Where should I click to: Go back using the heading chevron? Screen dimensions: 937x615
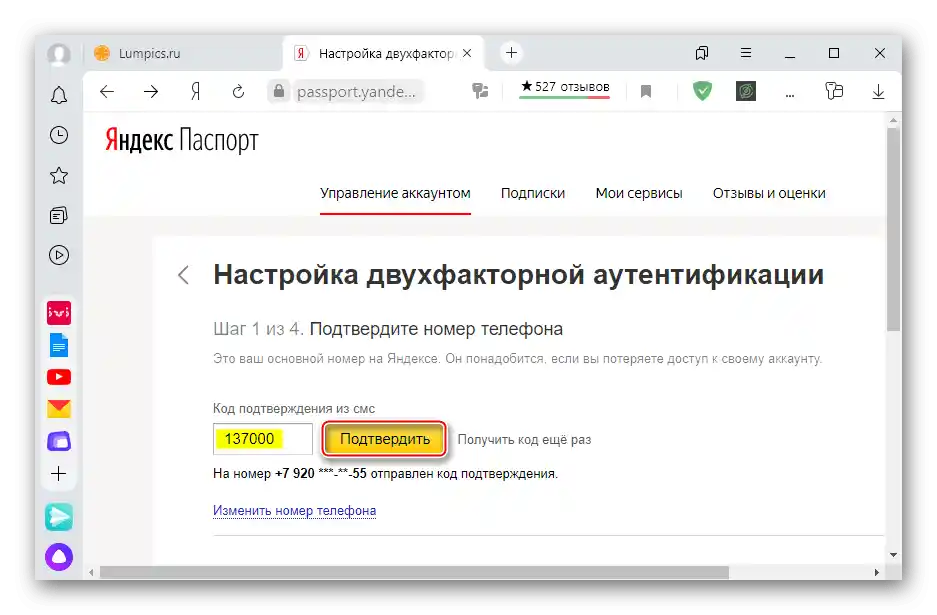(183, 275)
